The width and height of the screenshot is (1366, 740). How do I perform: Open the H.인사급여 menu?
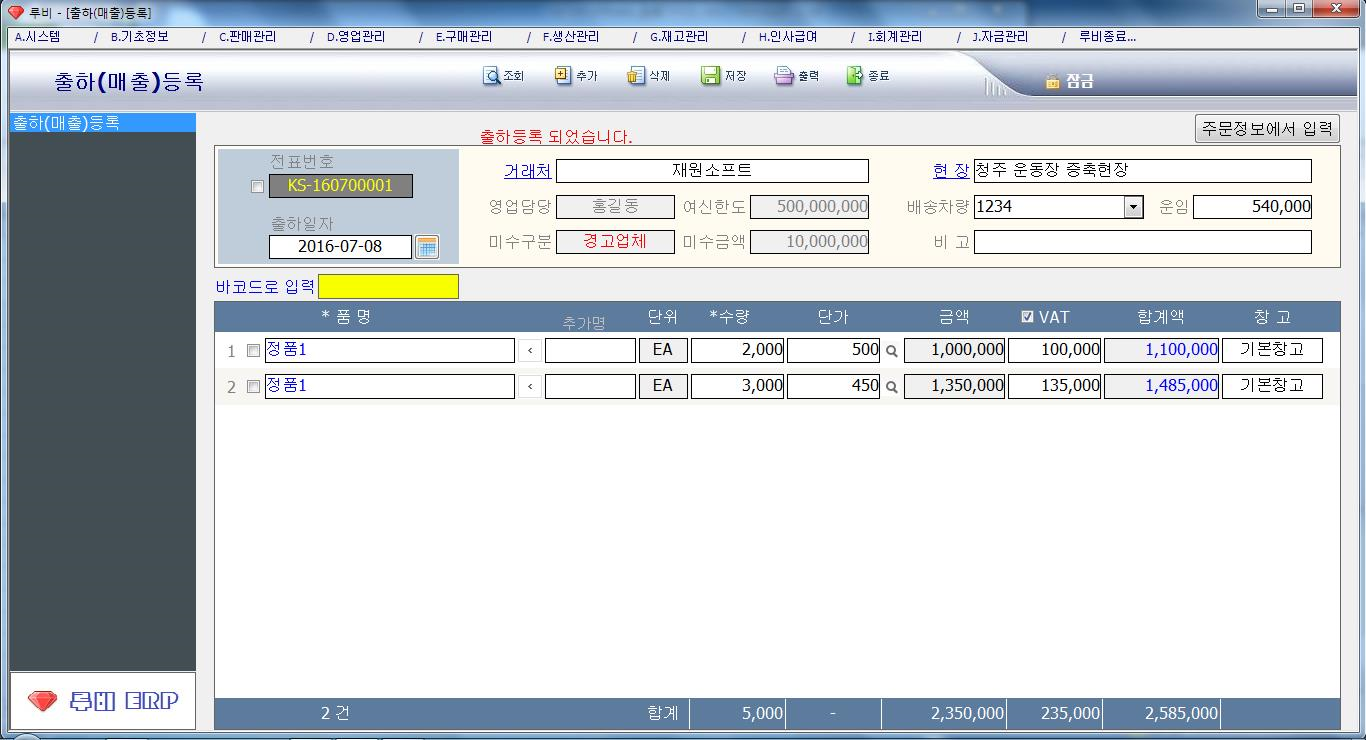click(x=787, y=37)
